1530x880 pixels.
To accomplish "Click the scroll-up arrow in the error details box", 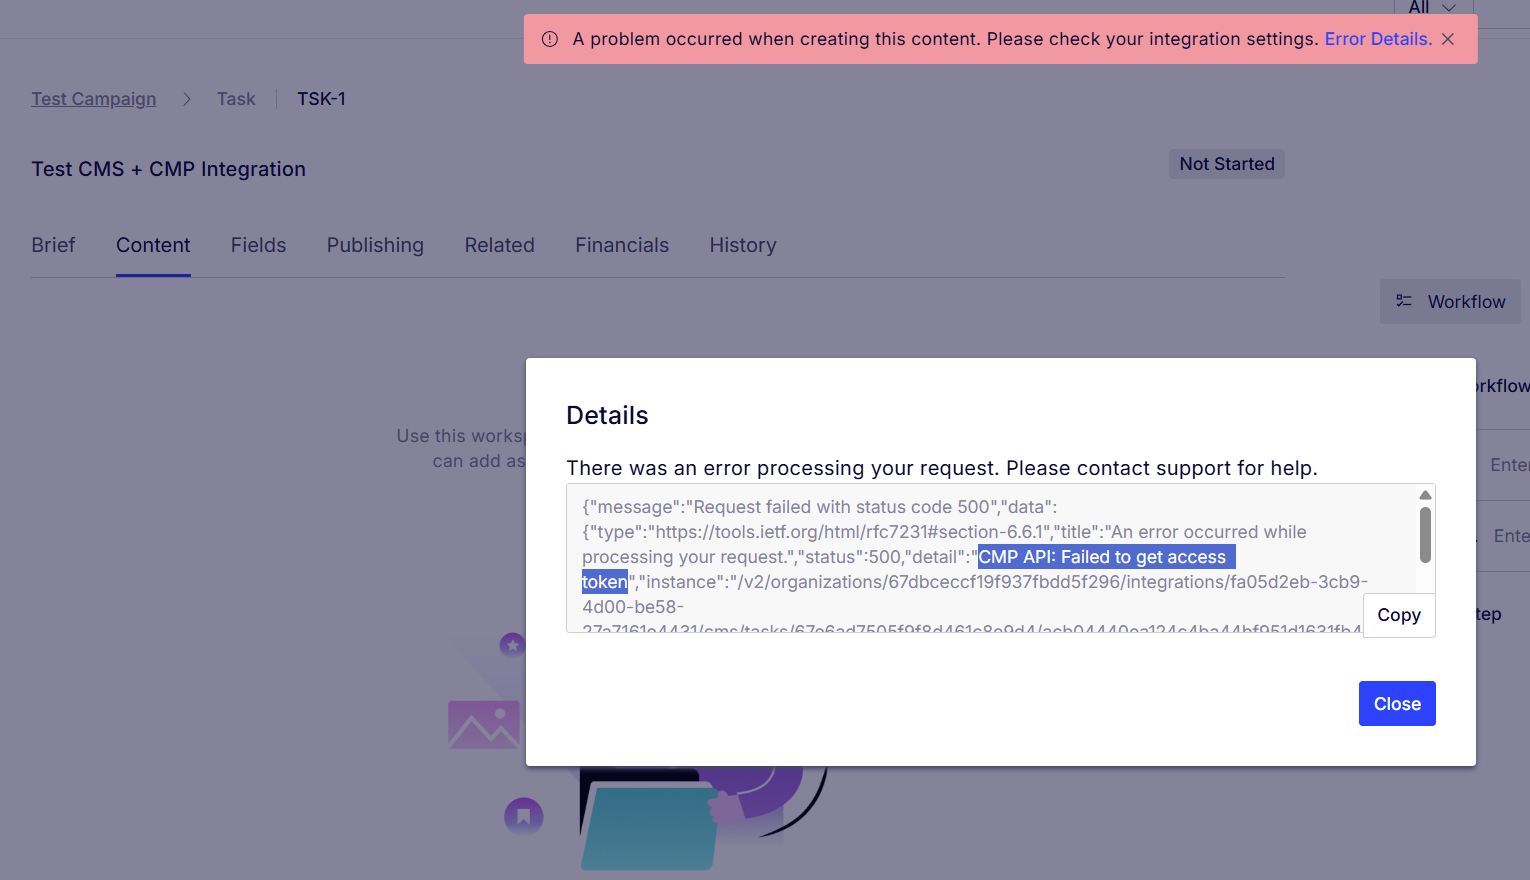I will (1425, 495).
